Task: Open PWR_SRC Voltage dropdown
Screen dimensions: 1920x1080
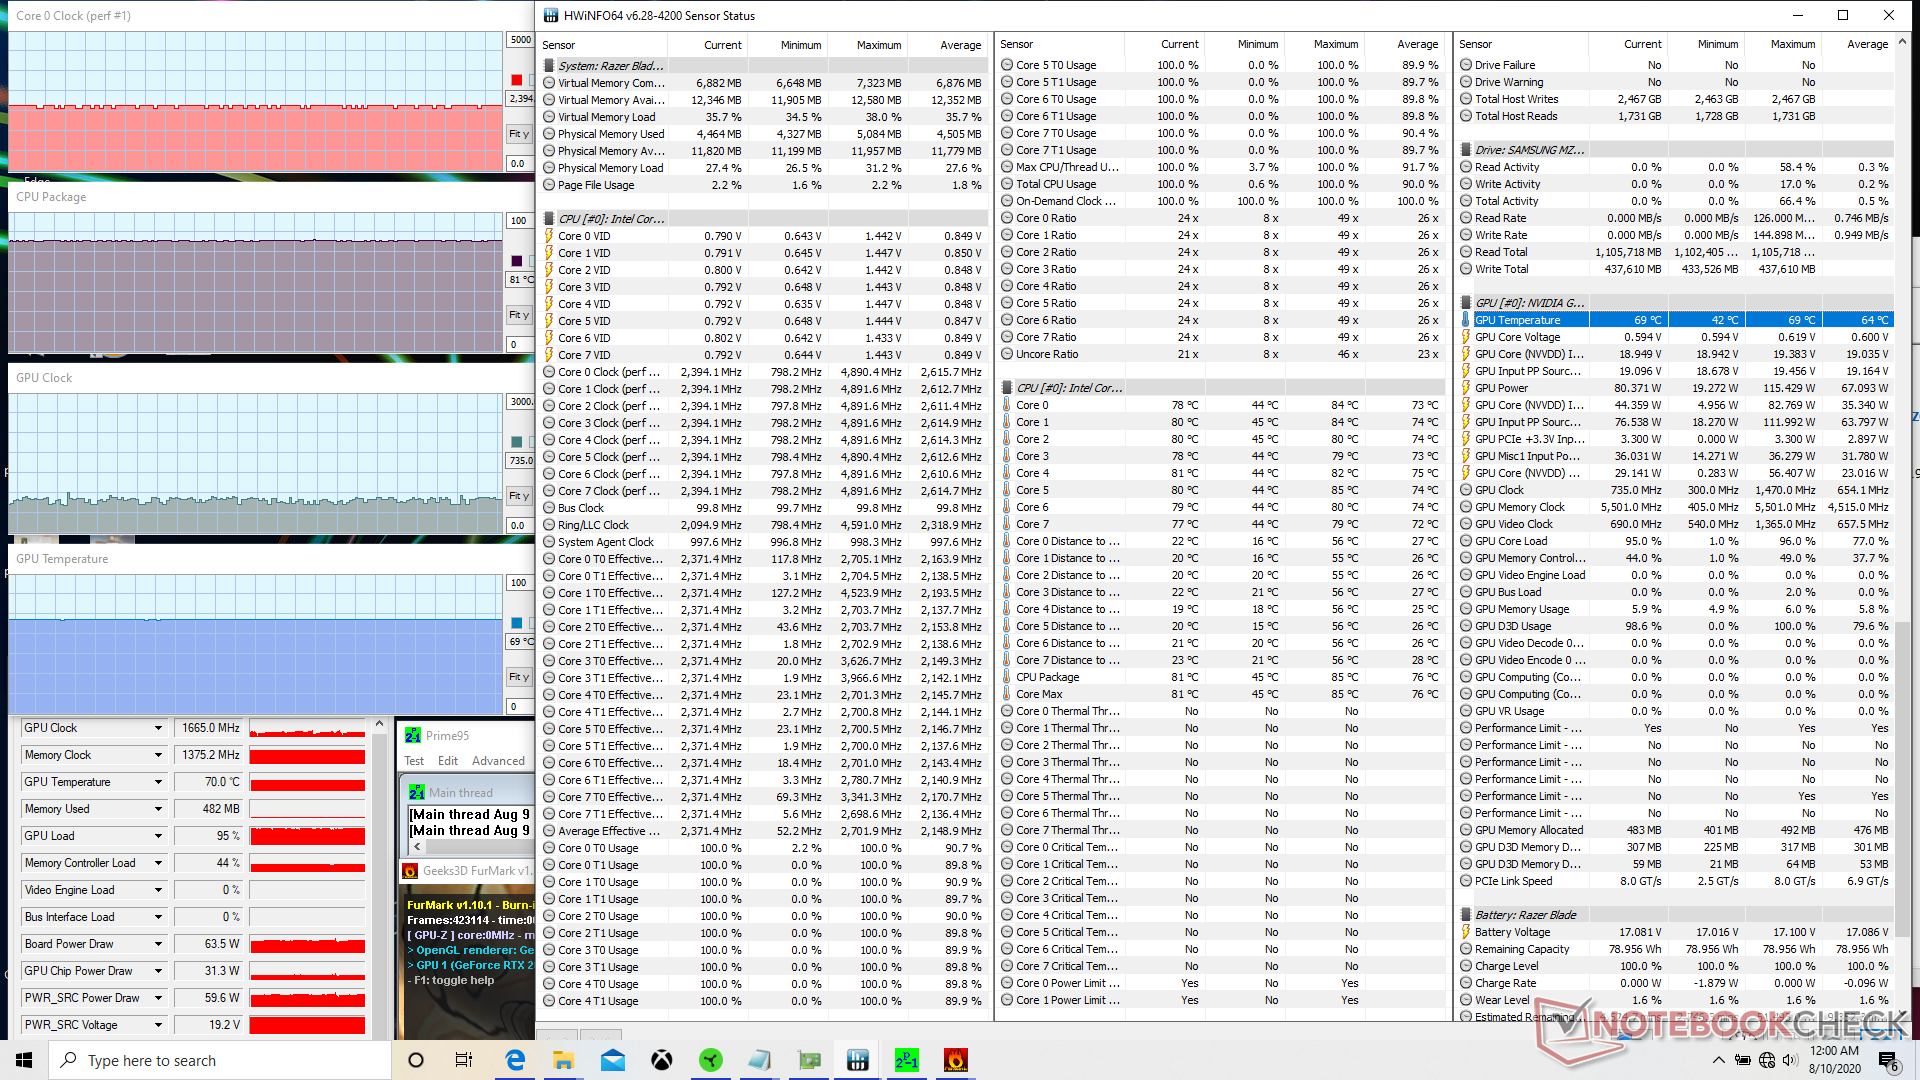Action: pos(158,1025)
